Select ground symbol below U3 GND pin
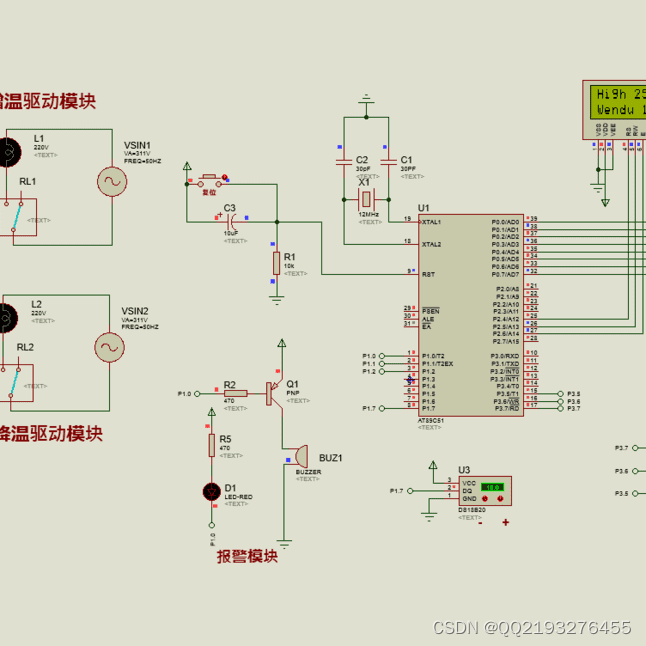This screenshot has width=646, height=646. pos(429,517)
